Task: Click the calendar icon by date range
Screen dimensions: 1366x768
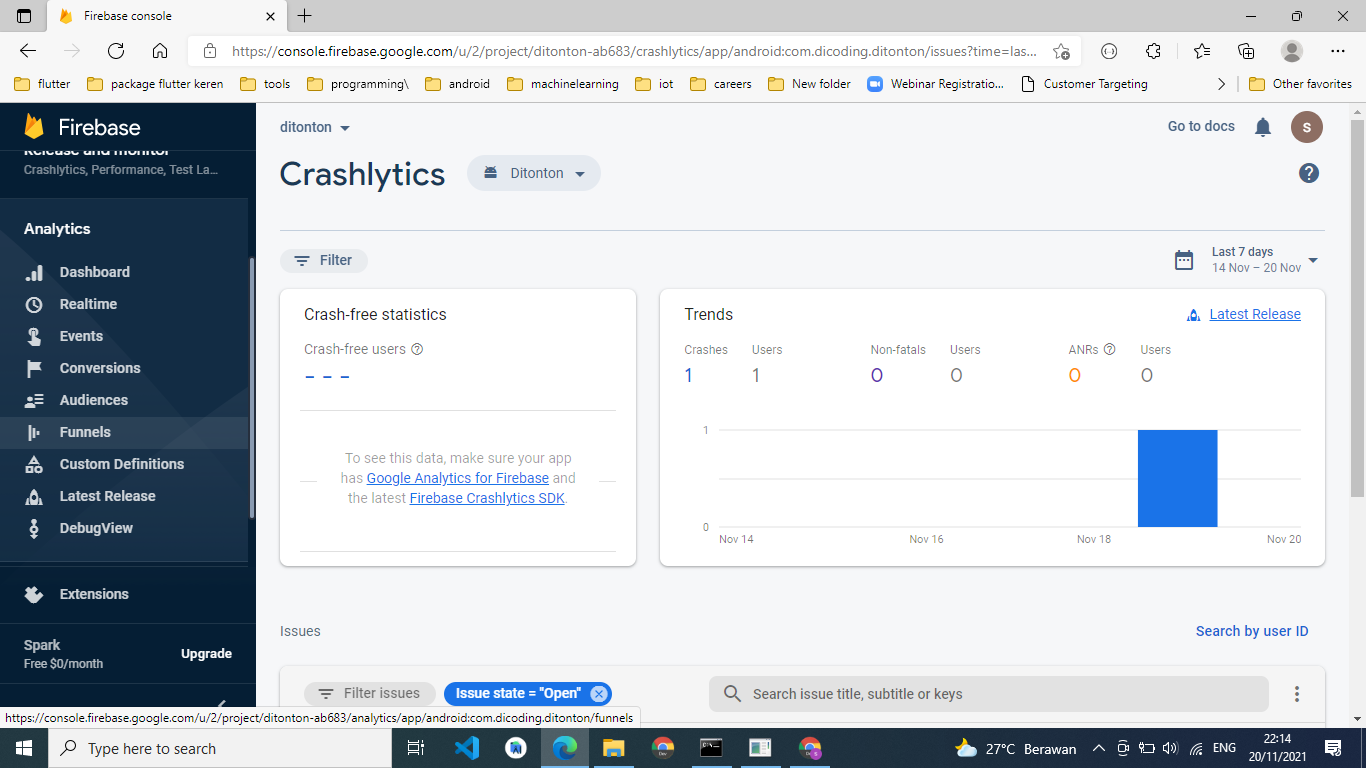Action: point(1184,260)
